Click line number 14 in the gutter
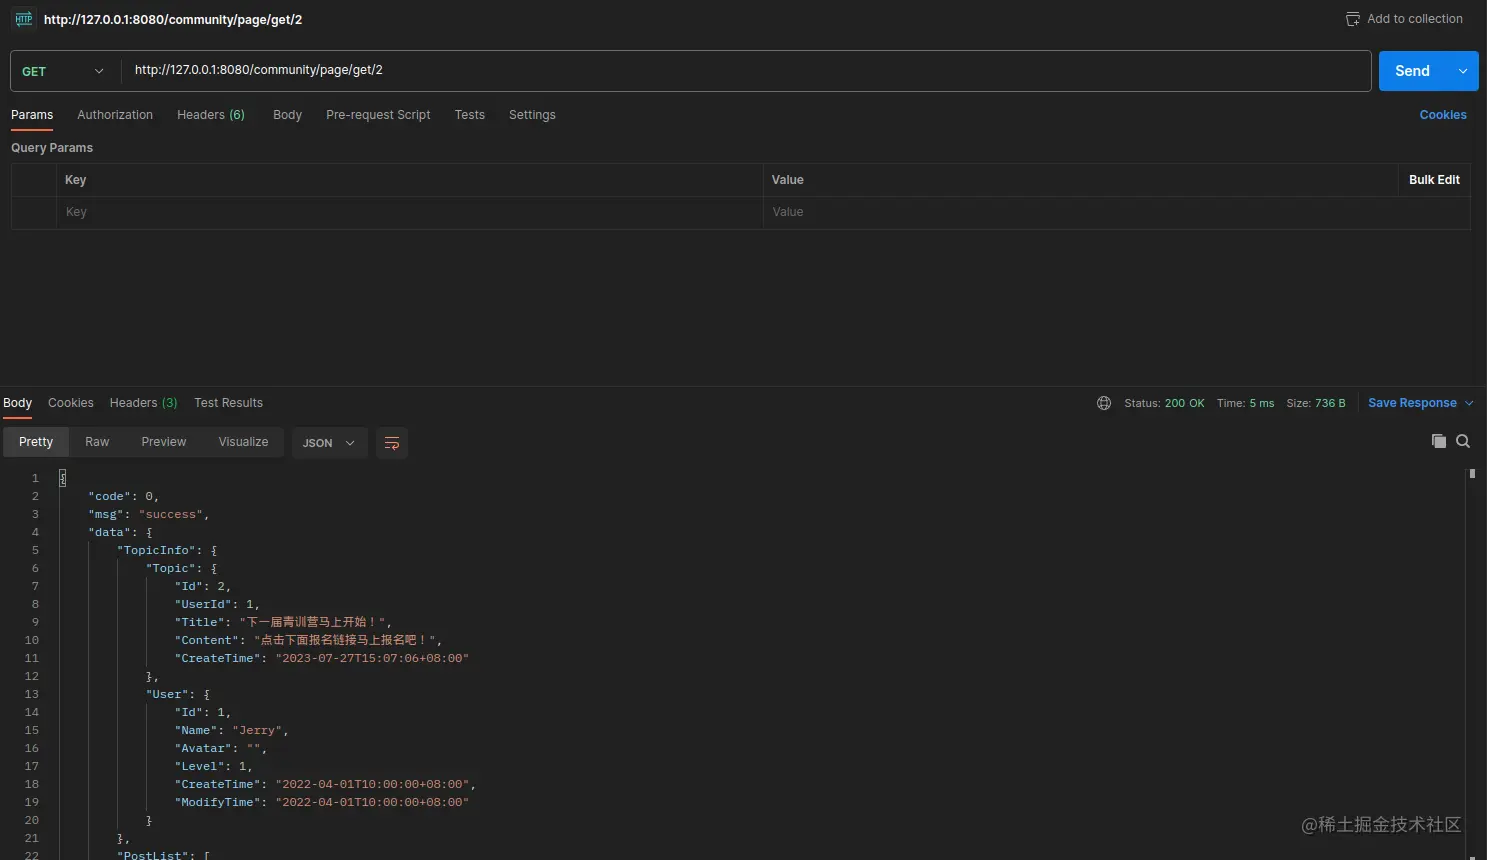This screenshot has height=860, width=1487. tap(32, 712)
